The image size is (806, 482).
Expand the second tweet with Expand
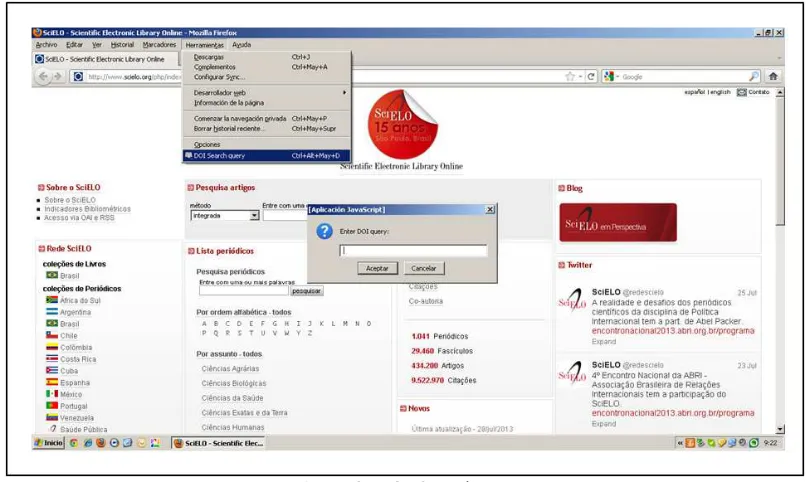[603, 424]
